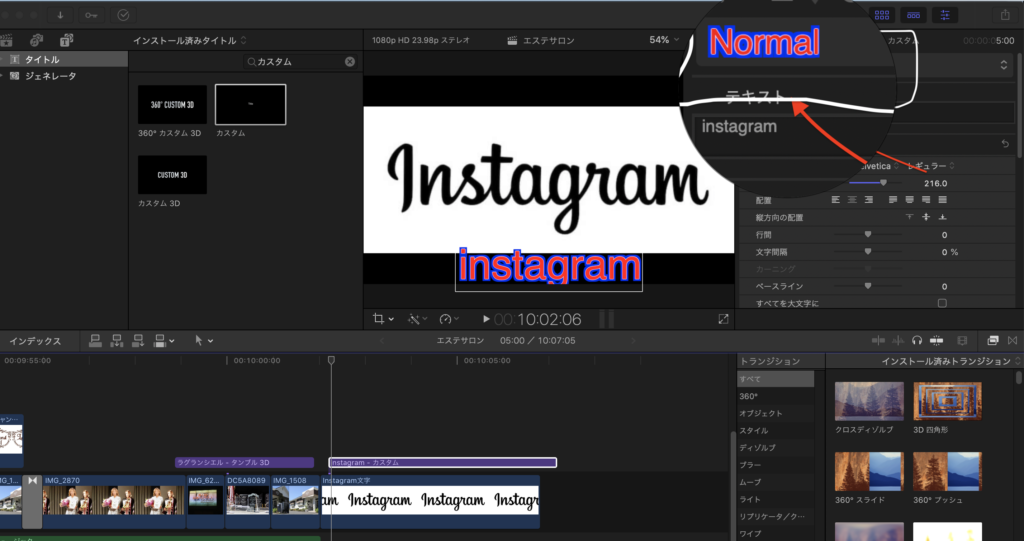Select the Instagram文字 timeline clip
This screenshot has height=541, width=1024.
pyautogui.click(x=430, y=501)
